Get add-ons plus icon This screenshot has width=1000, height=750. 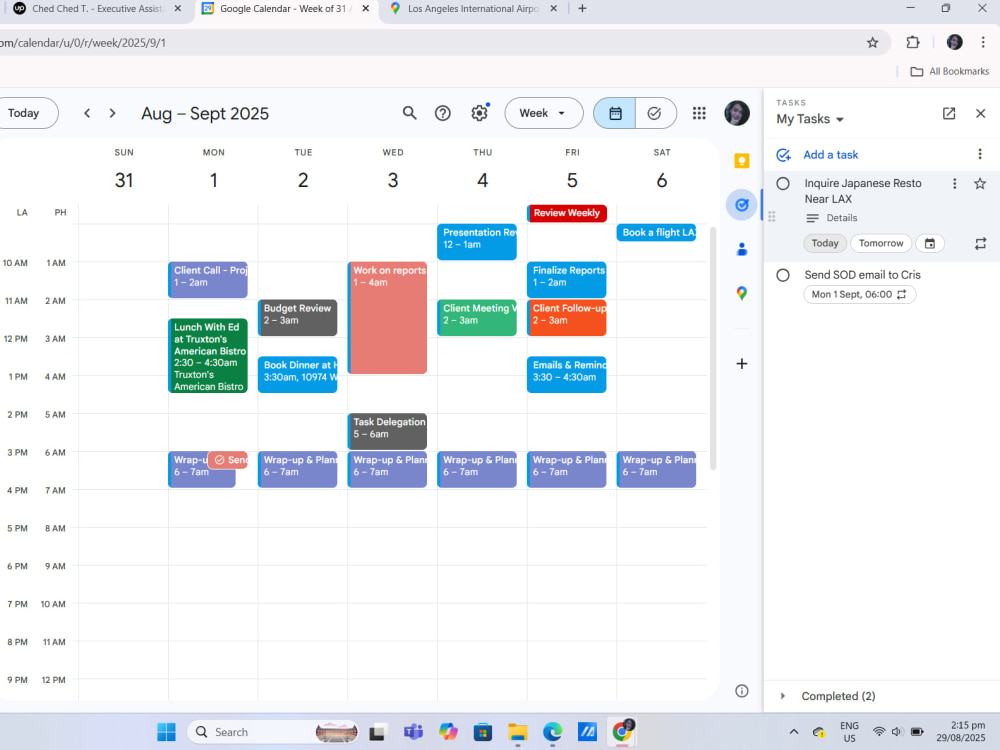(742, 364)
